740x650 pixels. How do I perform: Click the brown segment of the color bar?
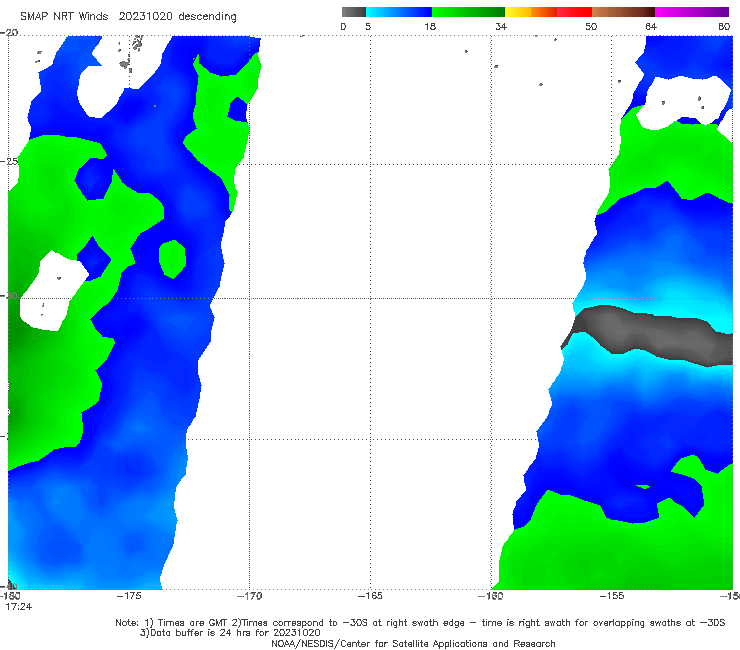[x=623, y=12]
